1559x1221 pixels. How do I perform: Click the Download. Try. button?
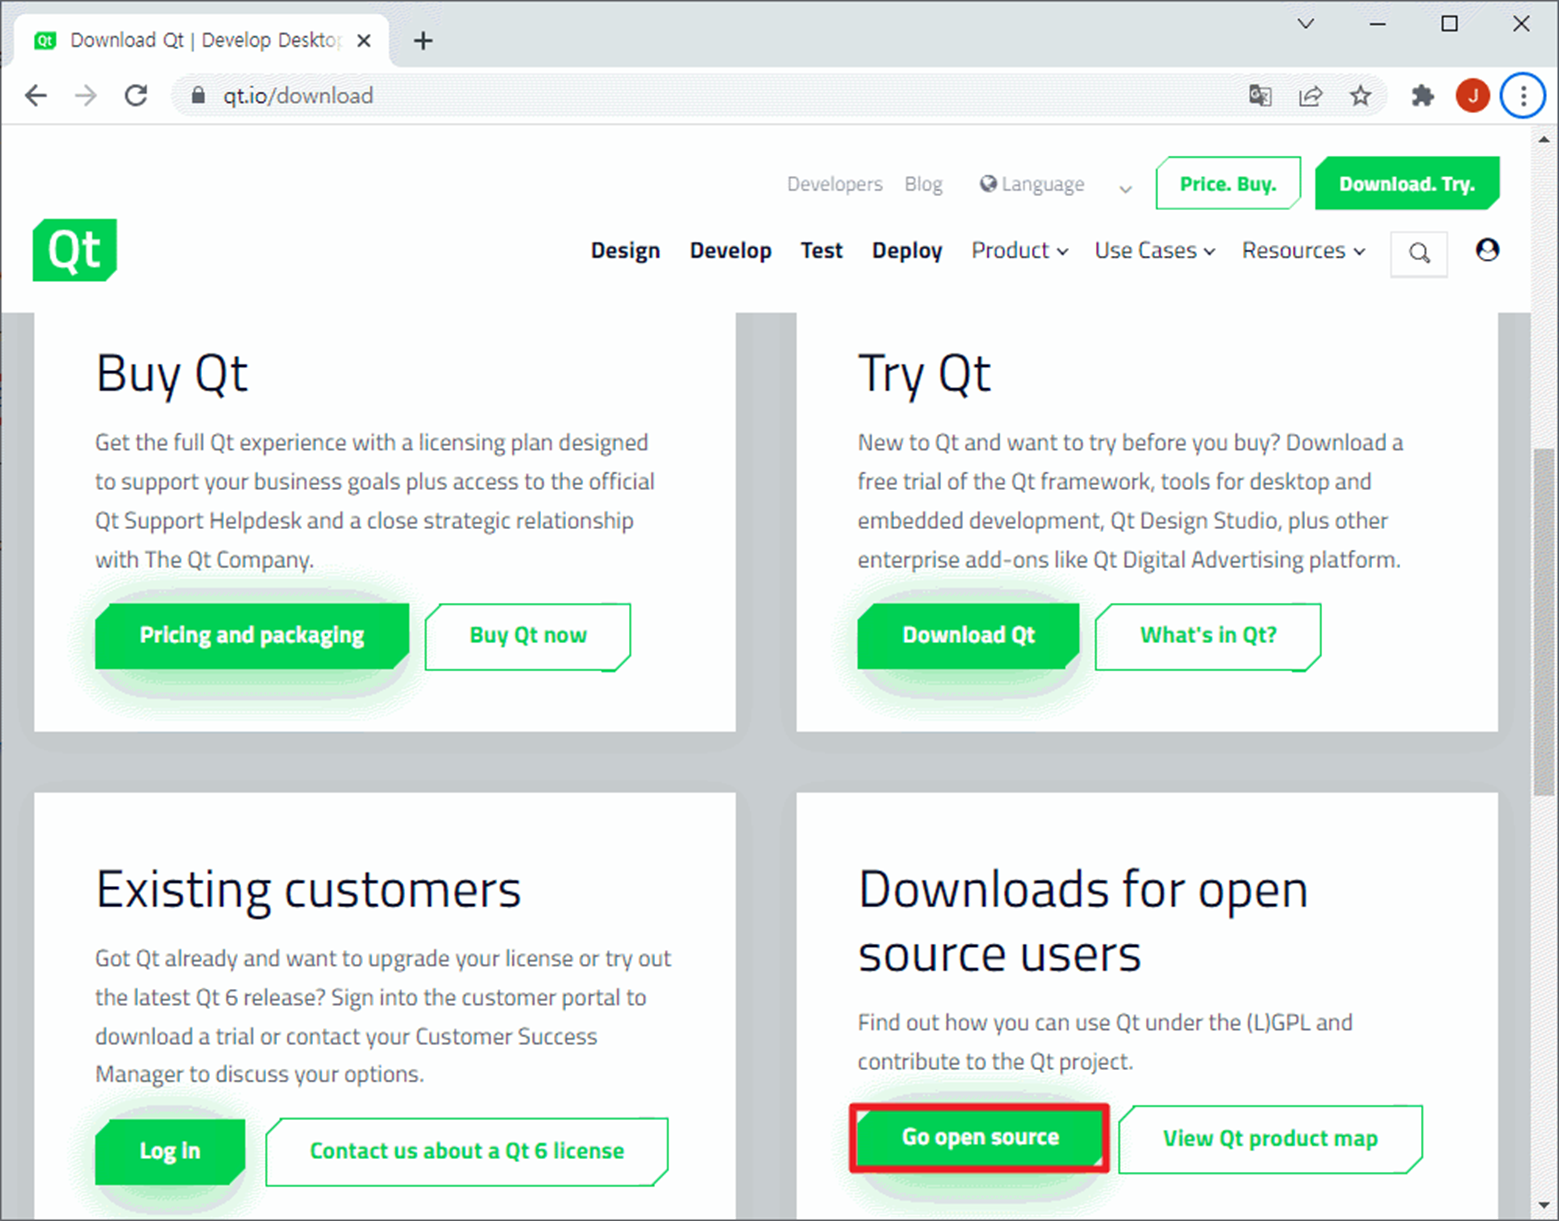click(x=1407, y=183)
